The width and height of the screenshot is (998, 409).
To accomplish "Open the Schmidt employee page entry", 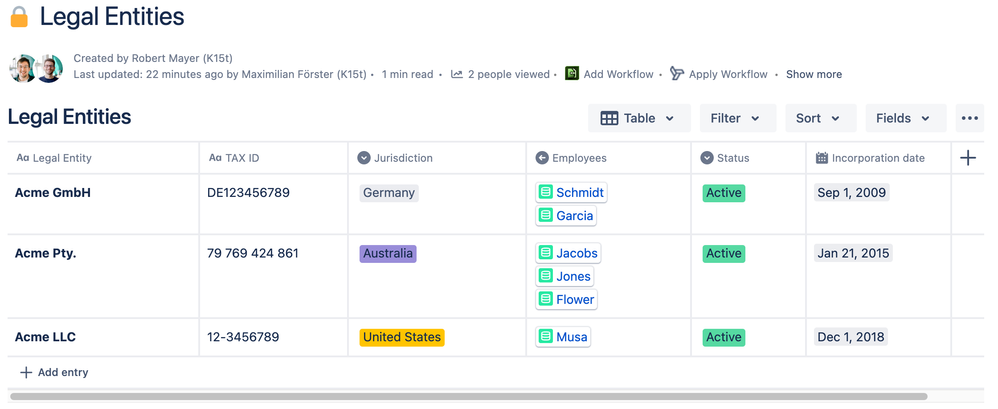I will click(571, 193).
